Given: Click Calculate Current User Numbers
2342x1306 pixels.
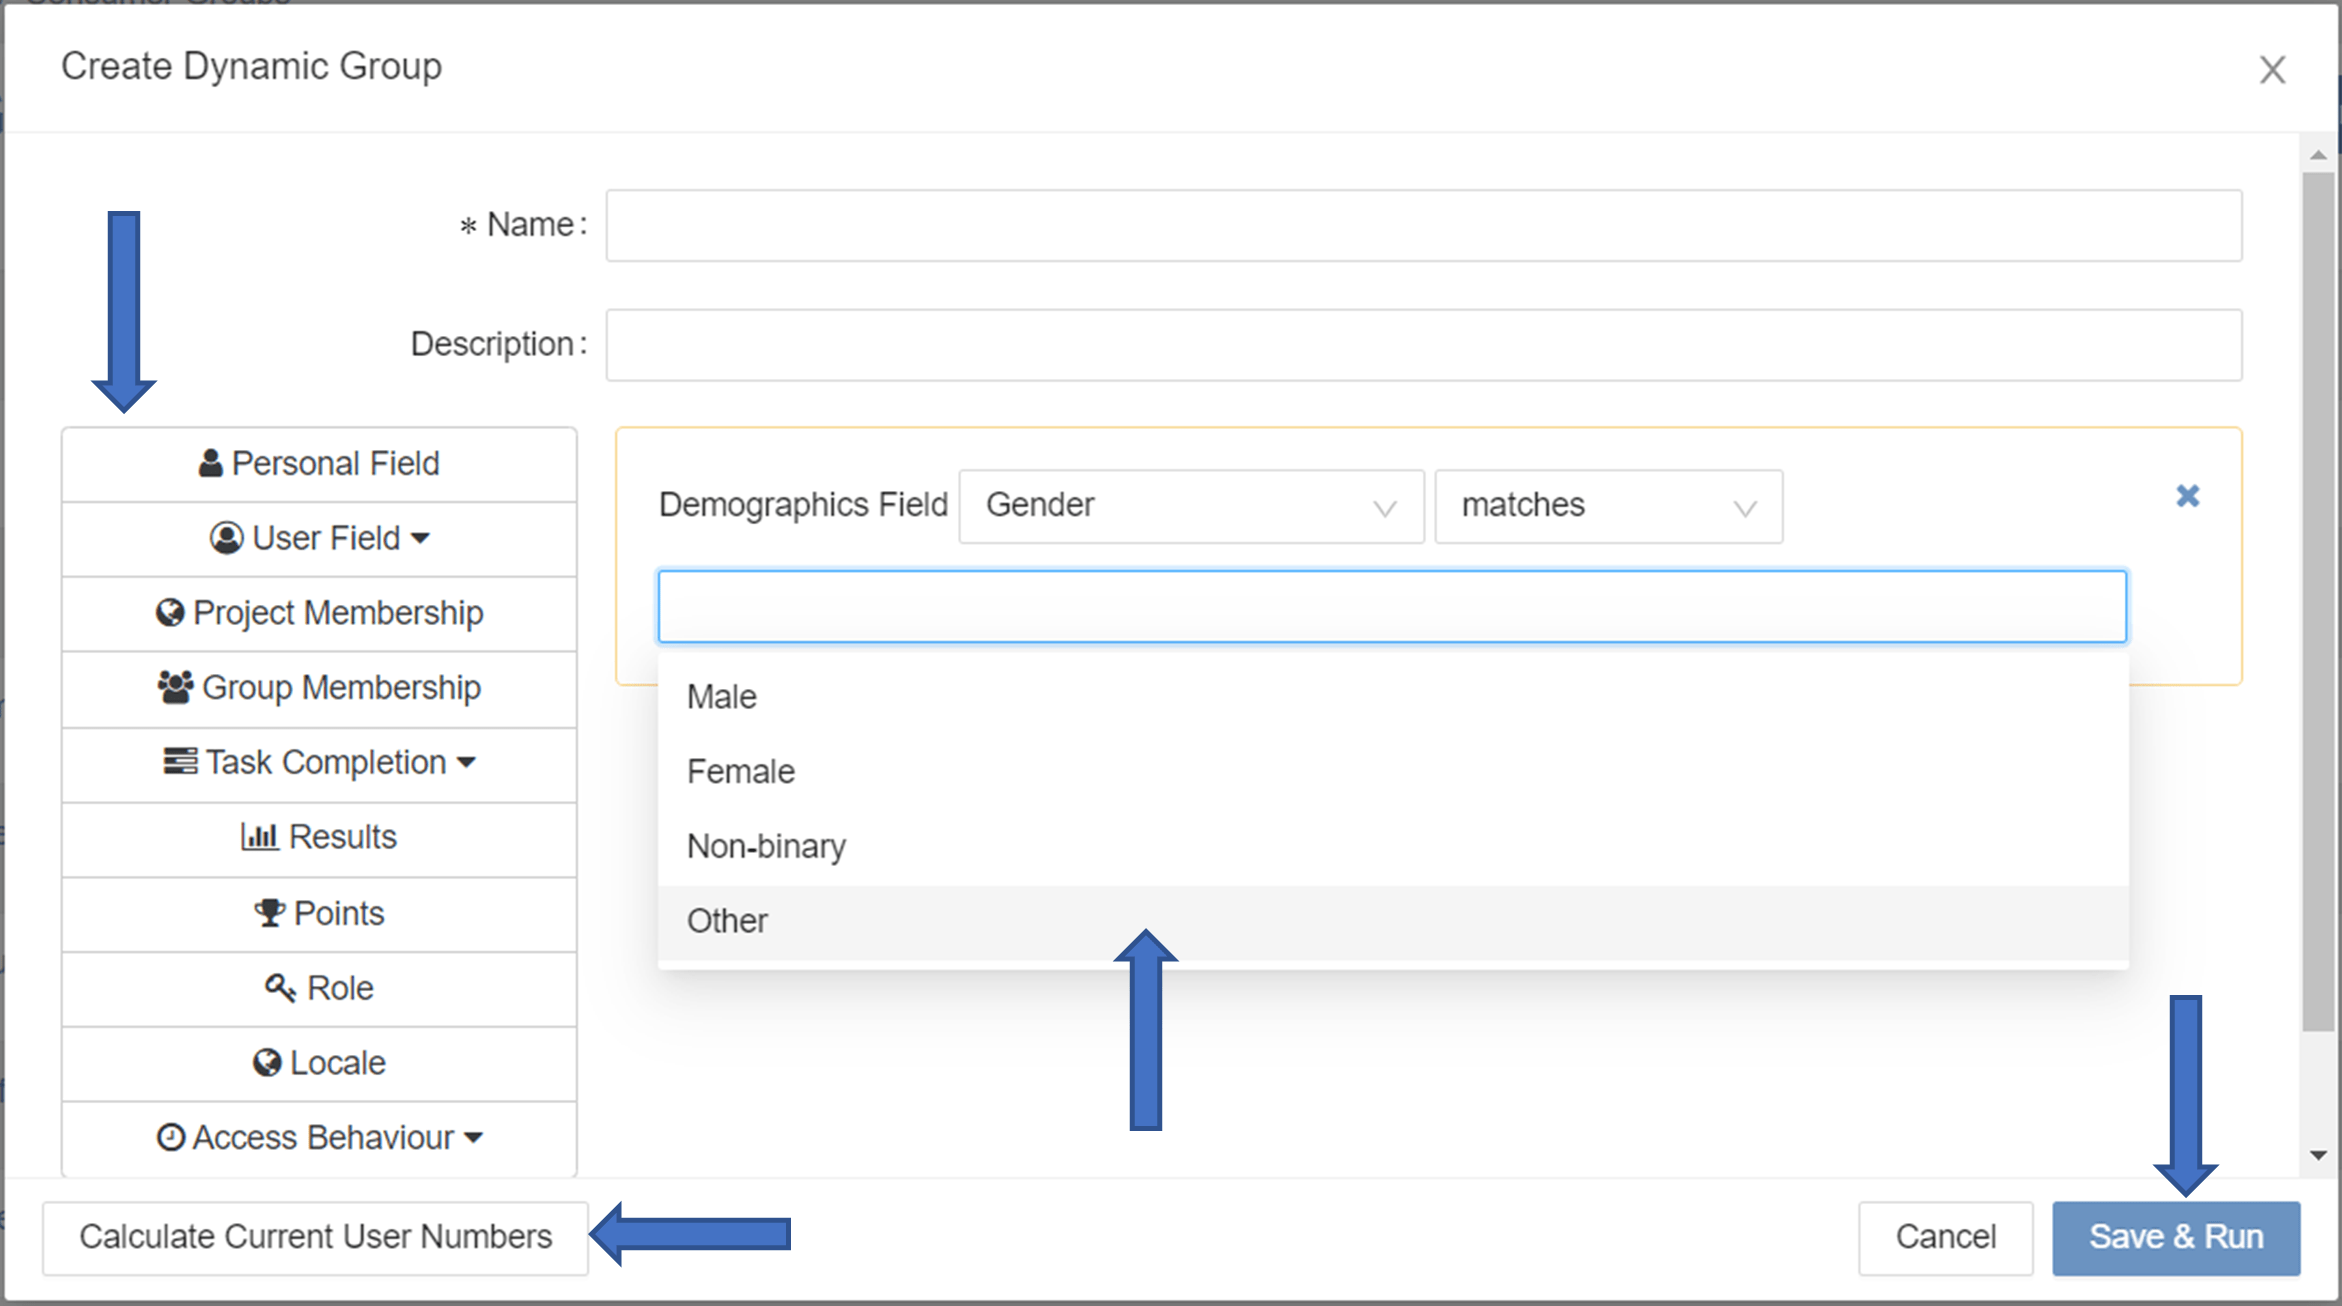Looking at the screenshot, I should [315, 1237].
